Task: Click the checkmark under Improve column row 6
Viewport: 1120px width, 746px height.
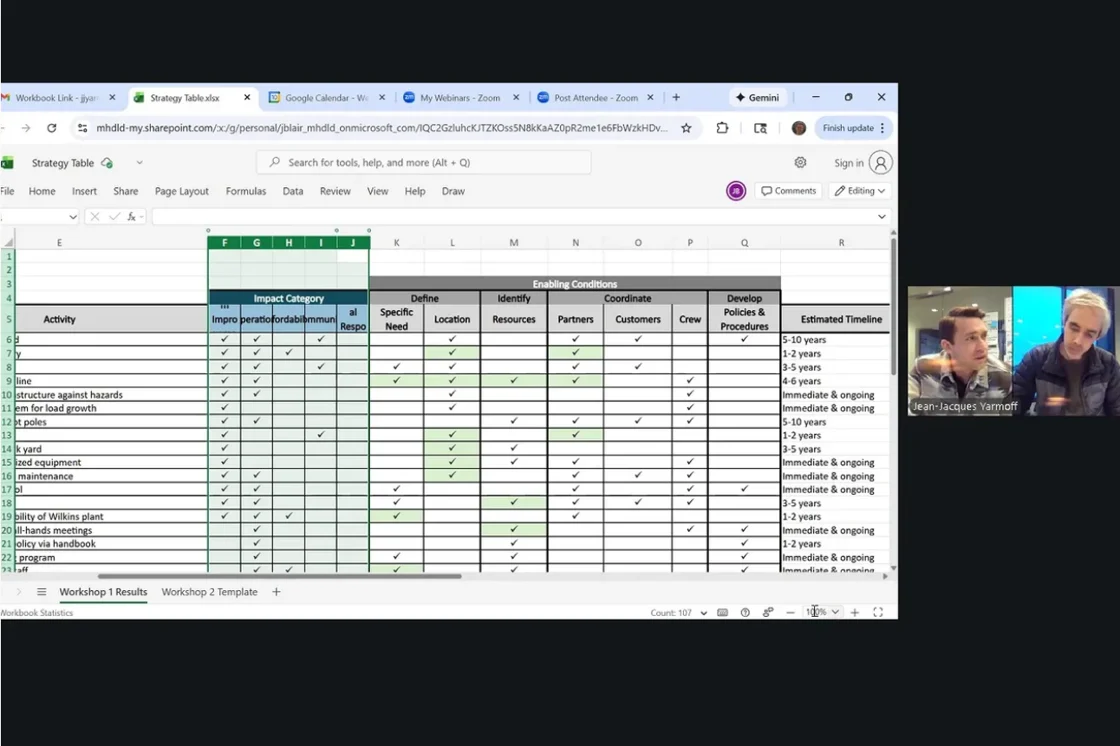Action: [224, 339]
